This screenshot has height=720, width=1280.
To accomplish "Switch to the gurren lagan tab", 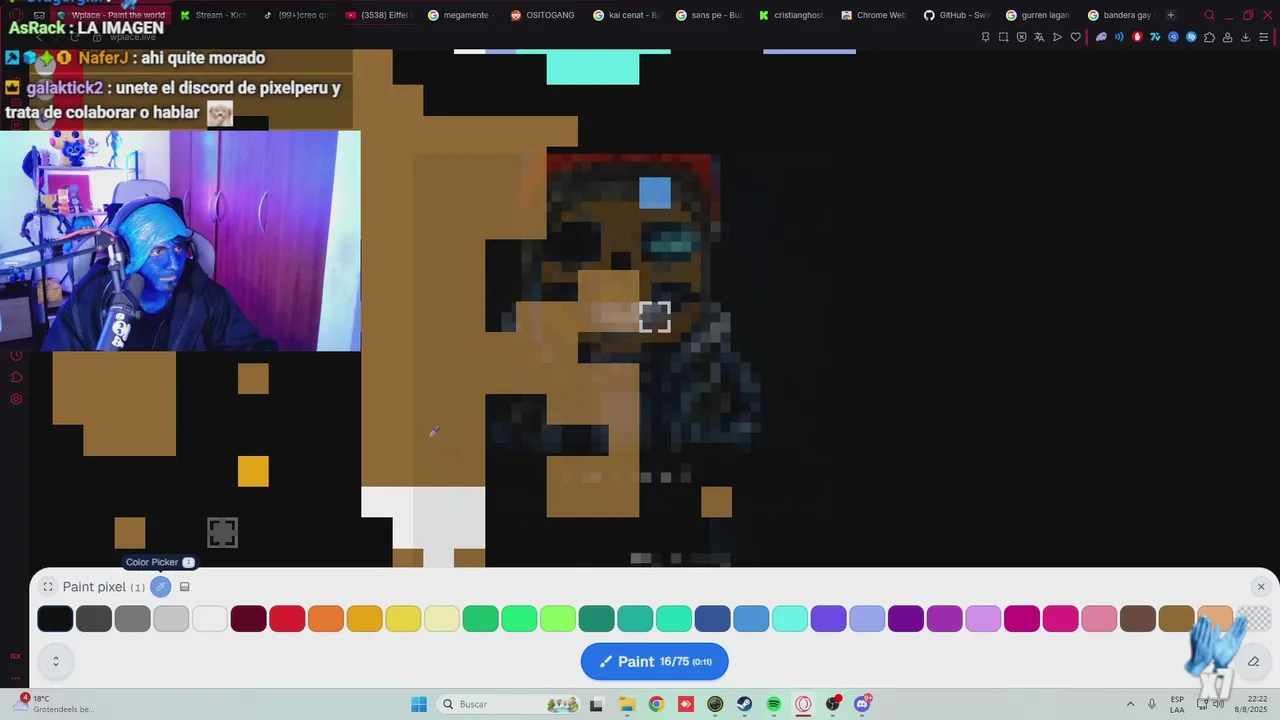I will pos(1038,15).
